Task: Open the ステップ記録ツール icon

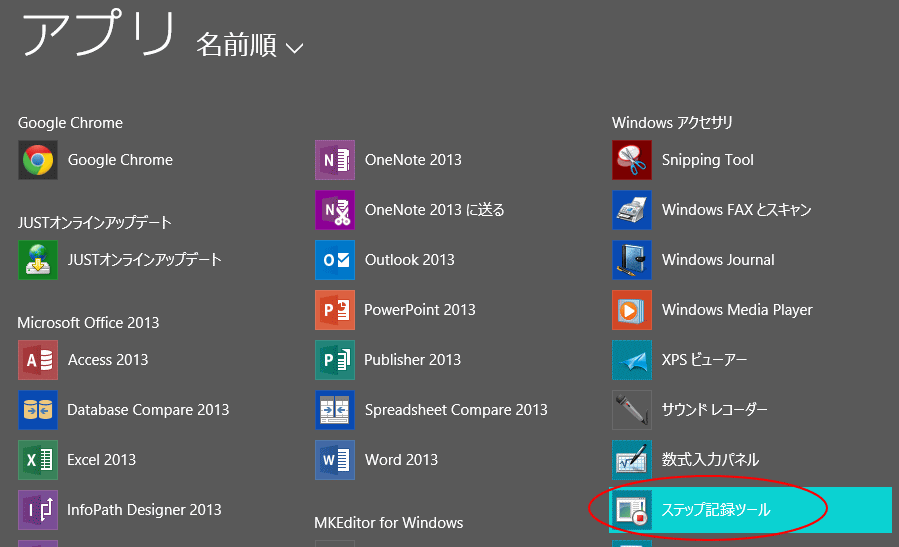Action: point(632,510)
